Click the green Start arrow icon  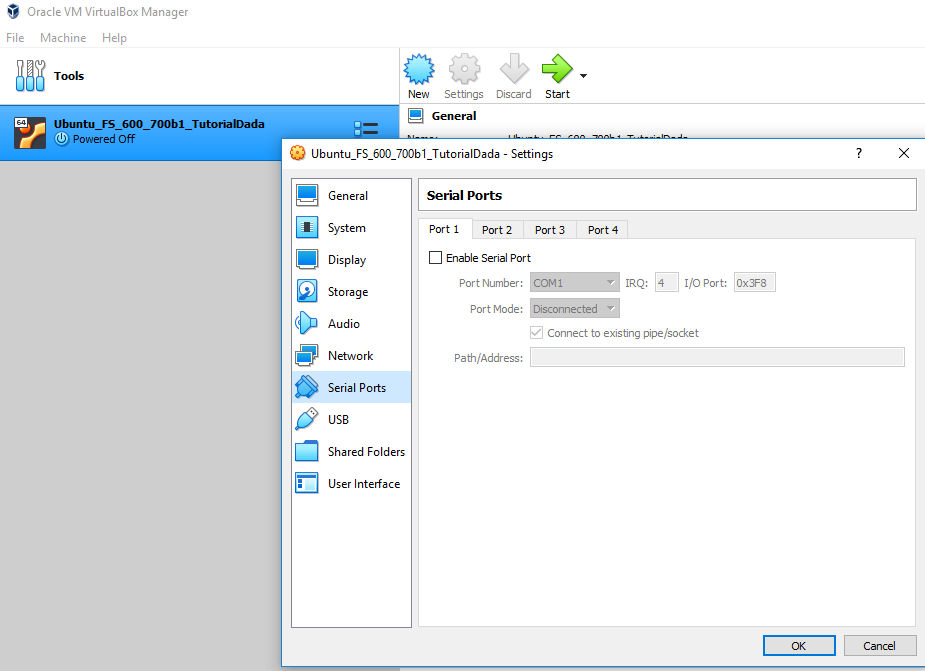556,70
